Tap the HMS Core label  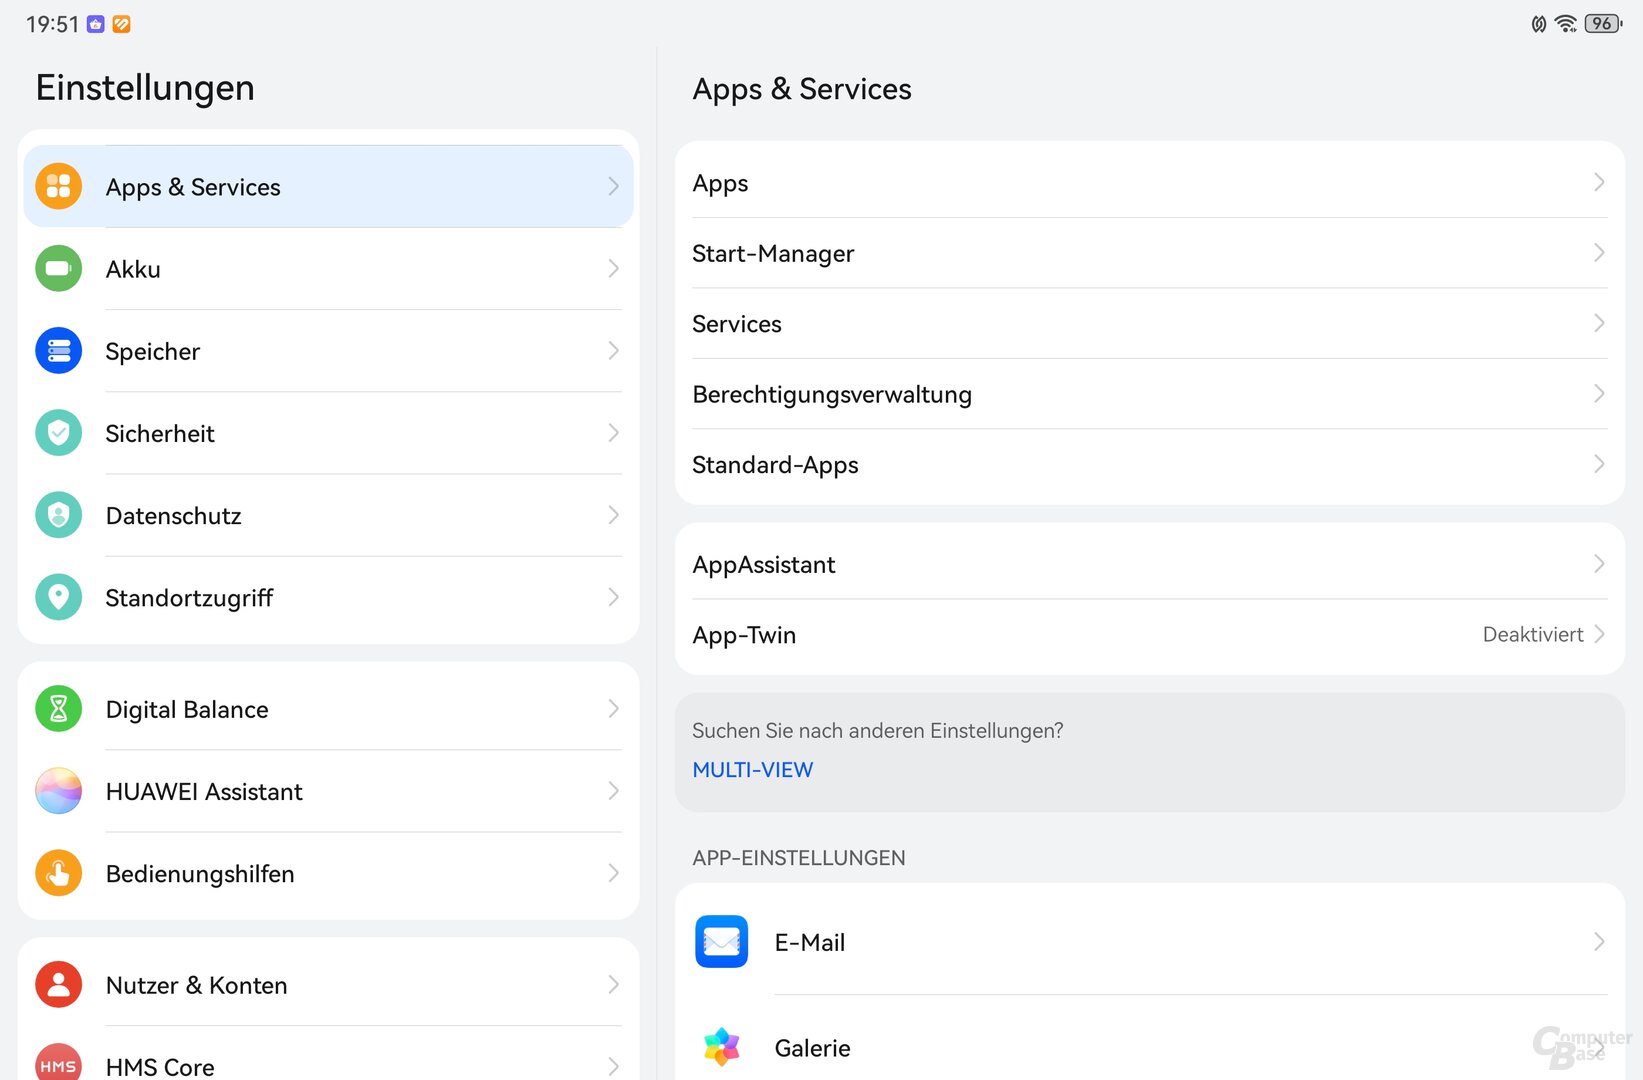[x=160, y=1067]
